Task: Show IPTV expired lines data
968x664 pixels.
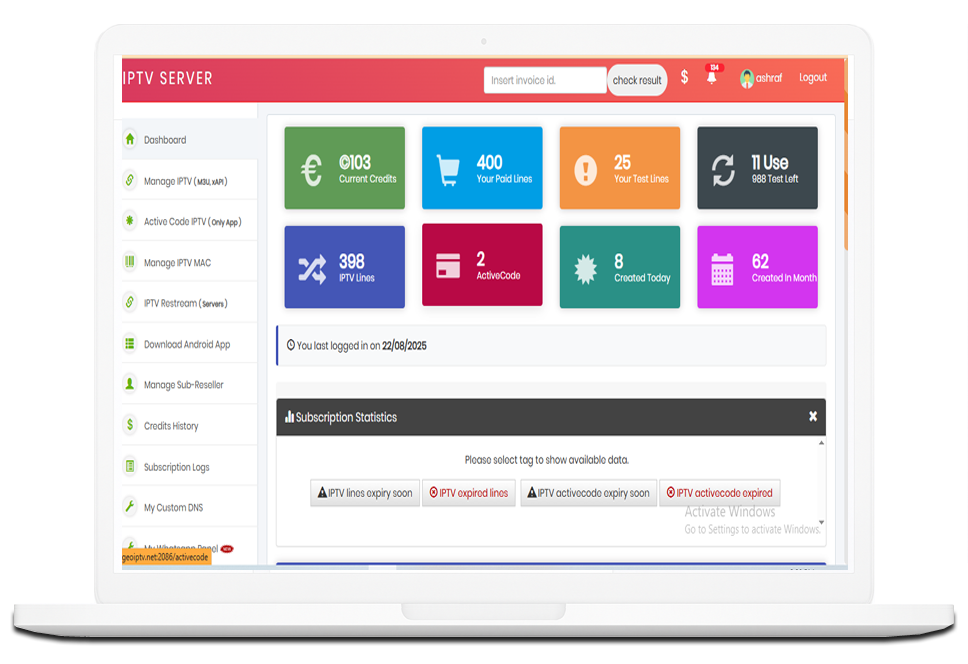Action: click(x=469, y=493)
